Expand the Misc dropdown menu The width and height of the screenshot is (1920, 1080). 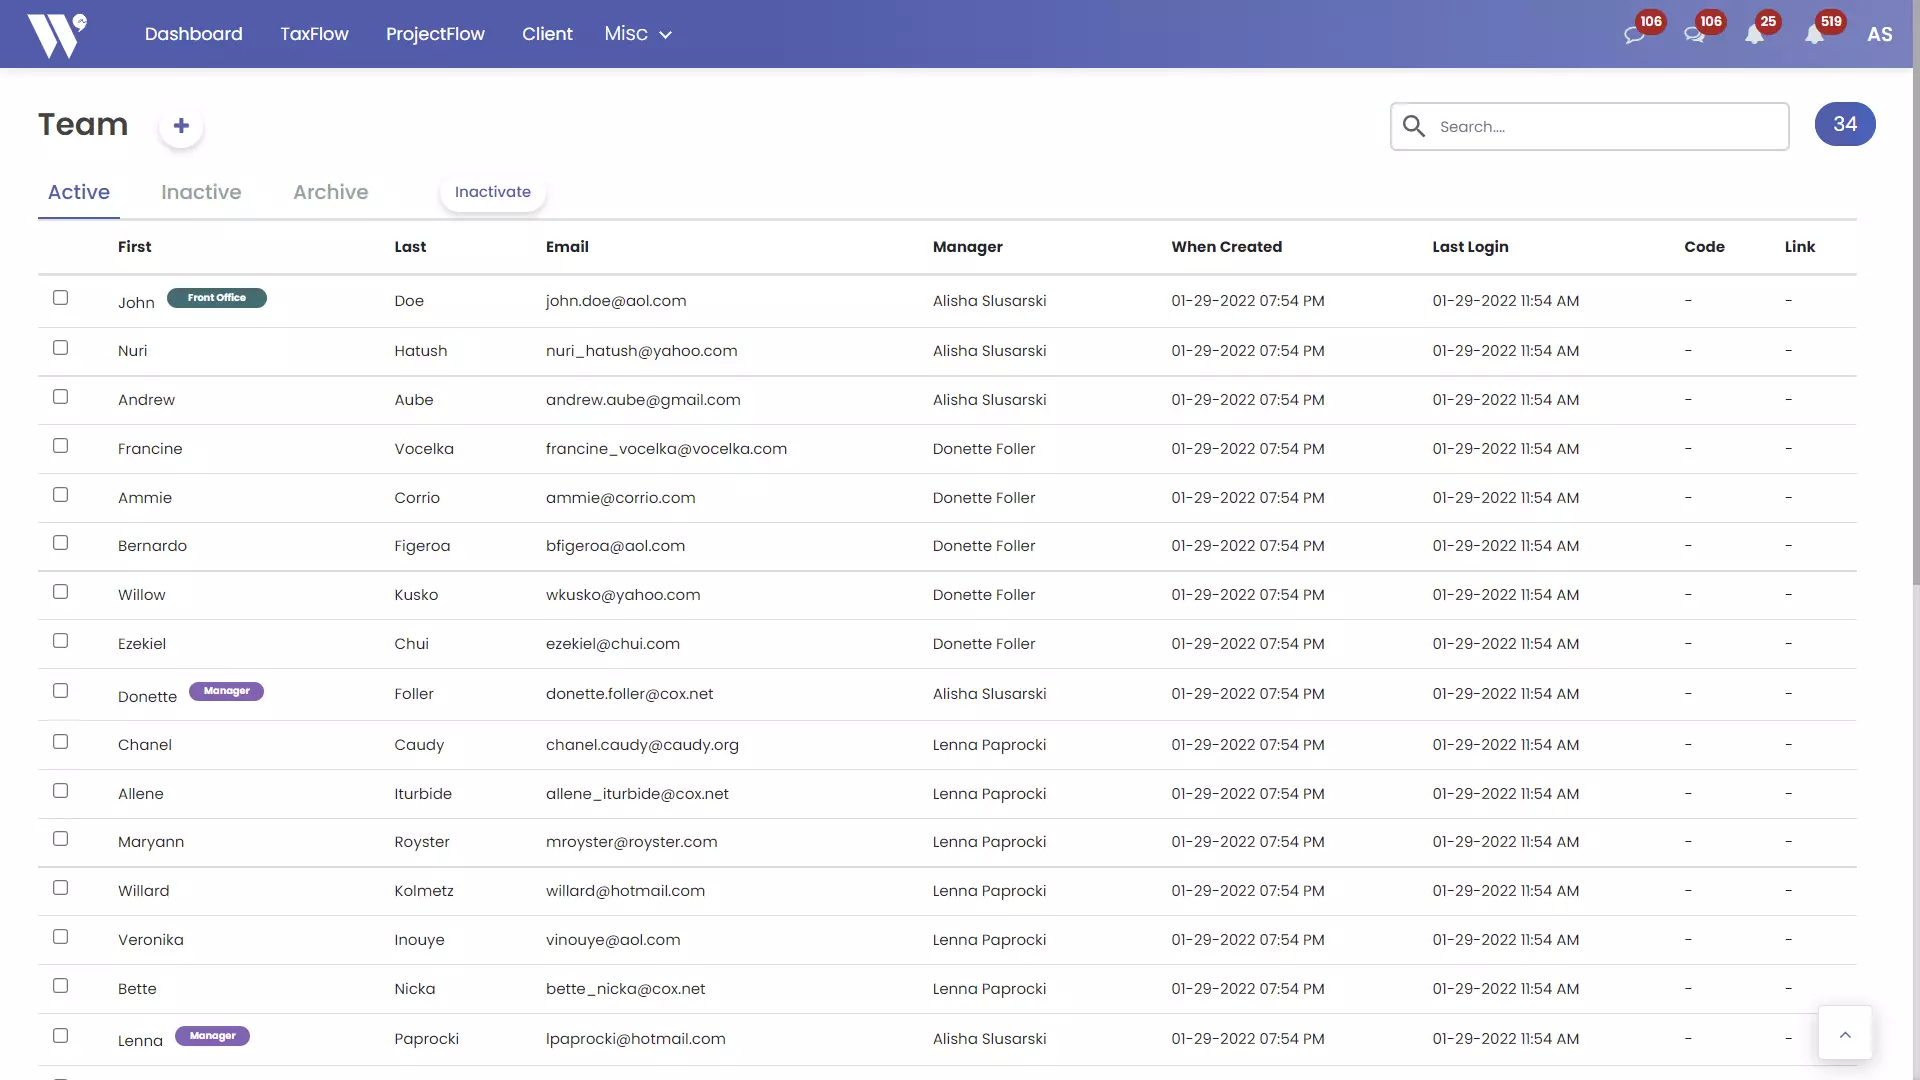click(x=637, y=33)
